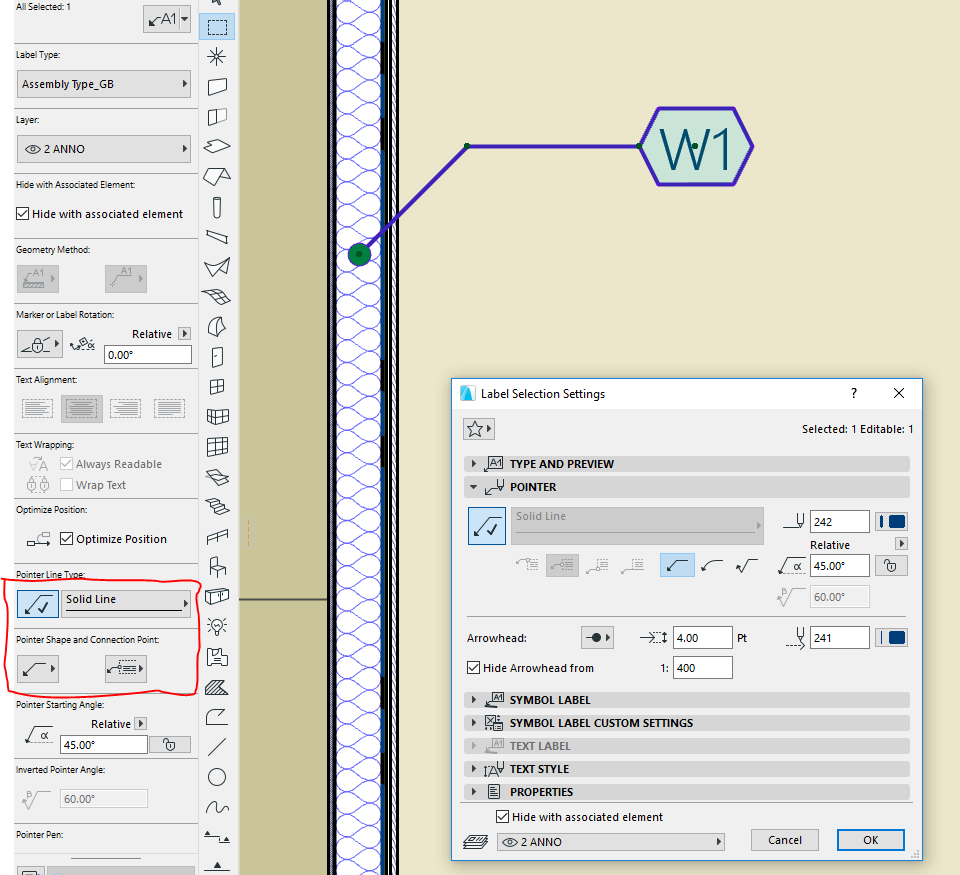
Task: Select the Stair tool in the toolbox
Action: pyautogui.click(x=217, y=506)
